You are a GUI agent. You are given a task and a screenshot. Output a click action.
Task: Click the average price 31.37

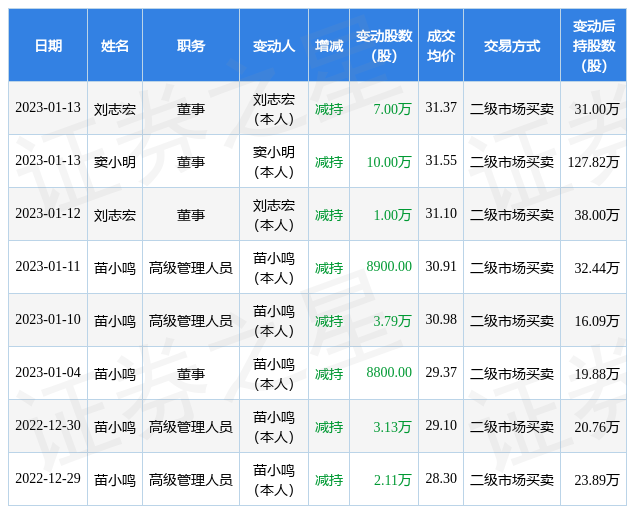pyautogui.click(x=441, y=108)
